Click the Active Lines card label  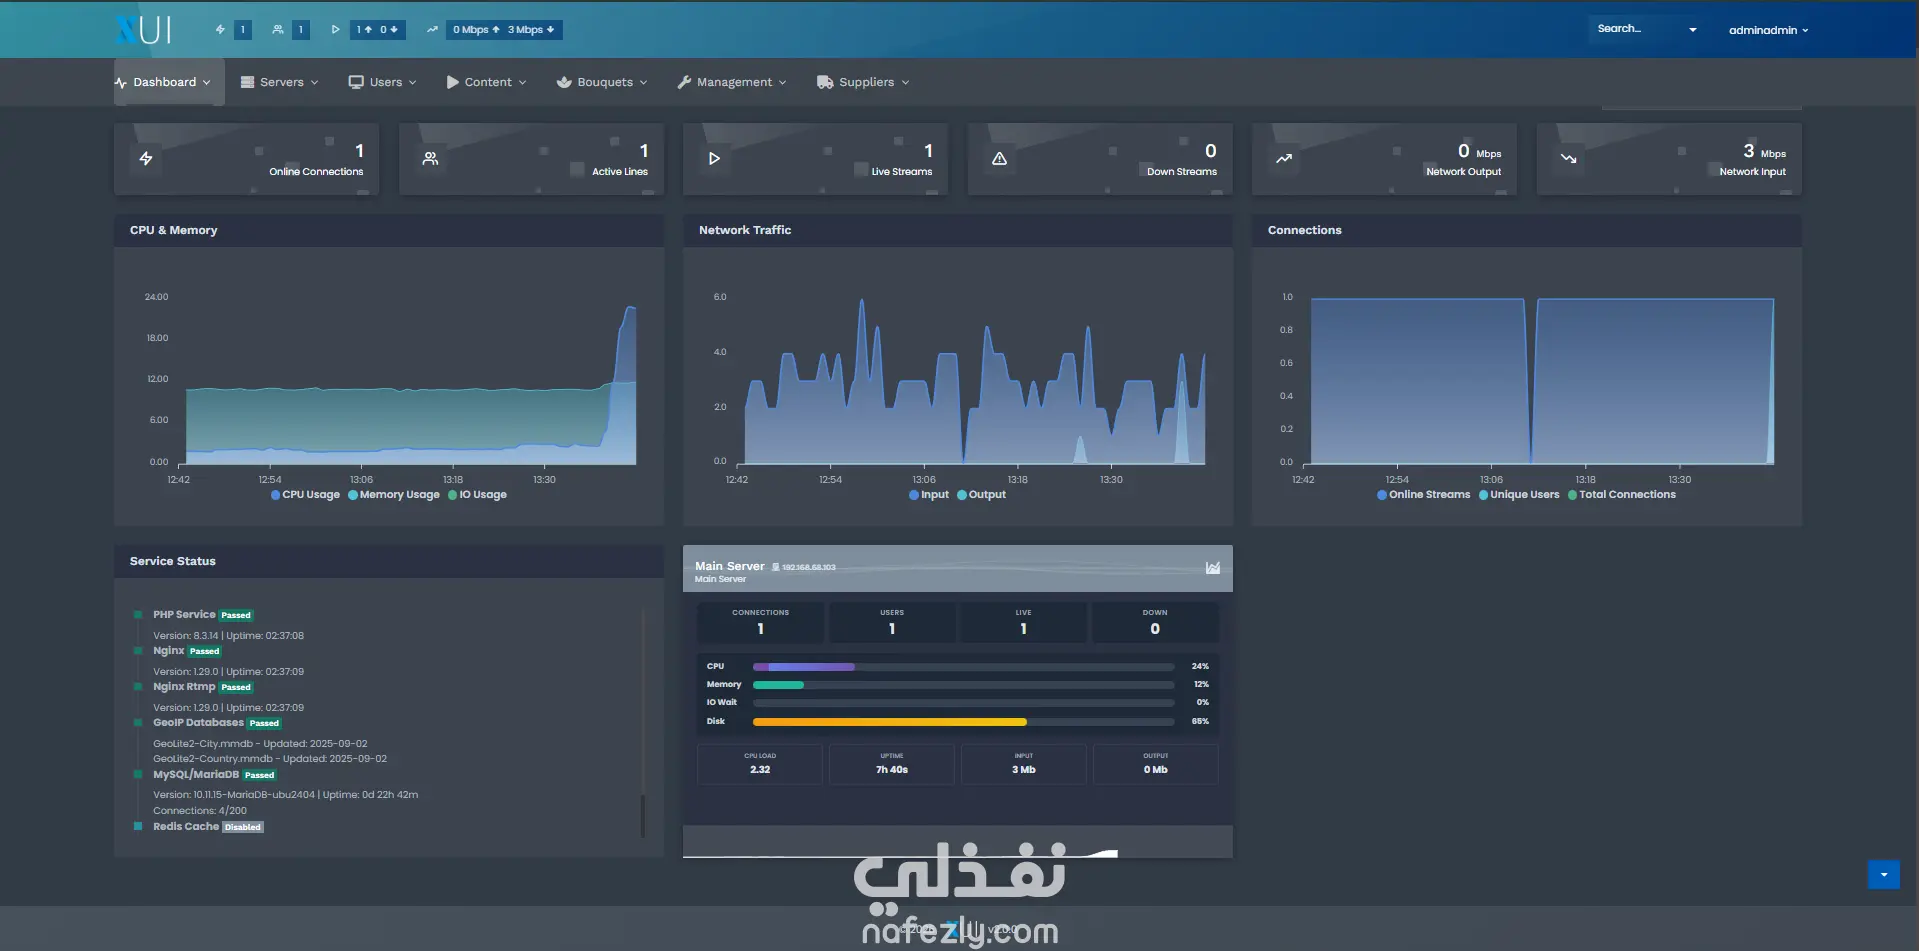point(620,172)
